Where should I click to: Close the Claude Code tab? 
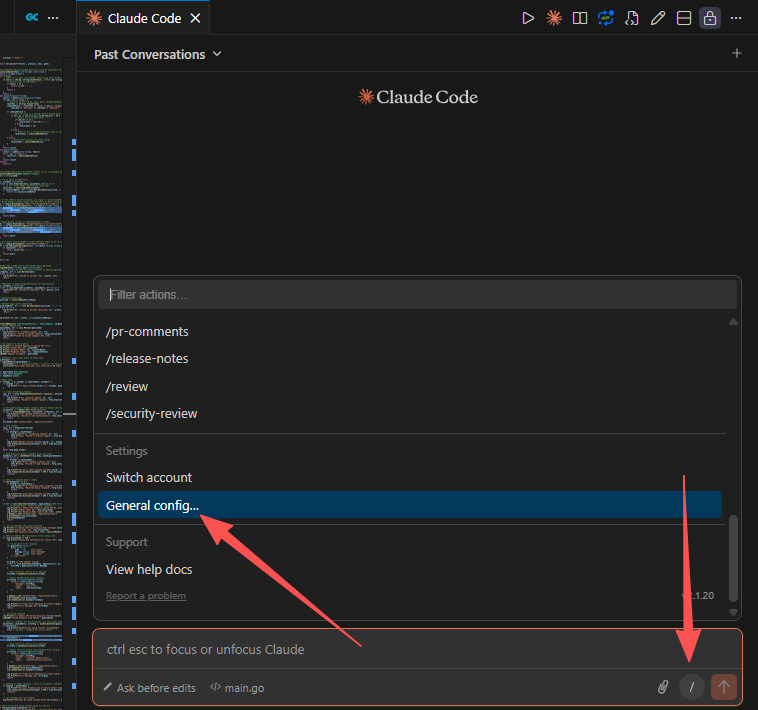(x=195, y=18)
